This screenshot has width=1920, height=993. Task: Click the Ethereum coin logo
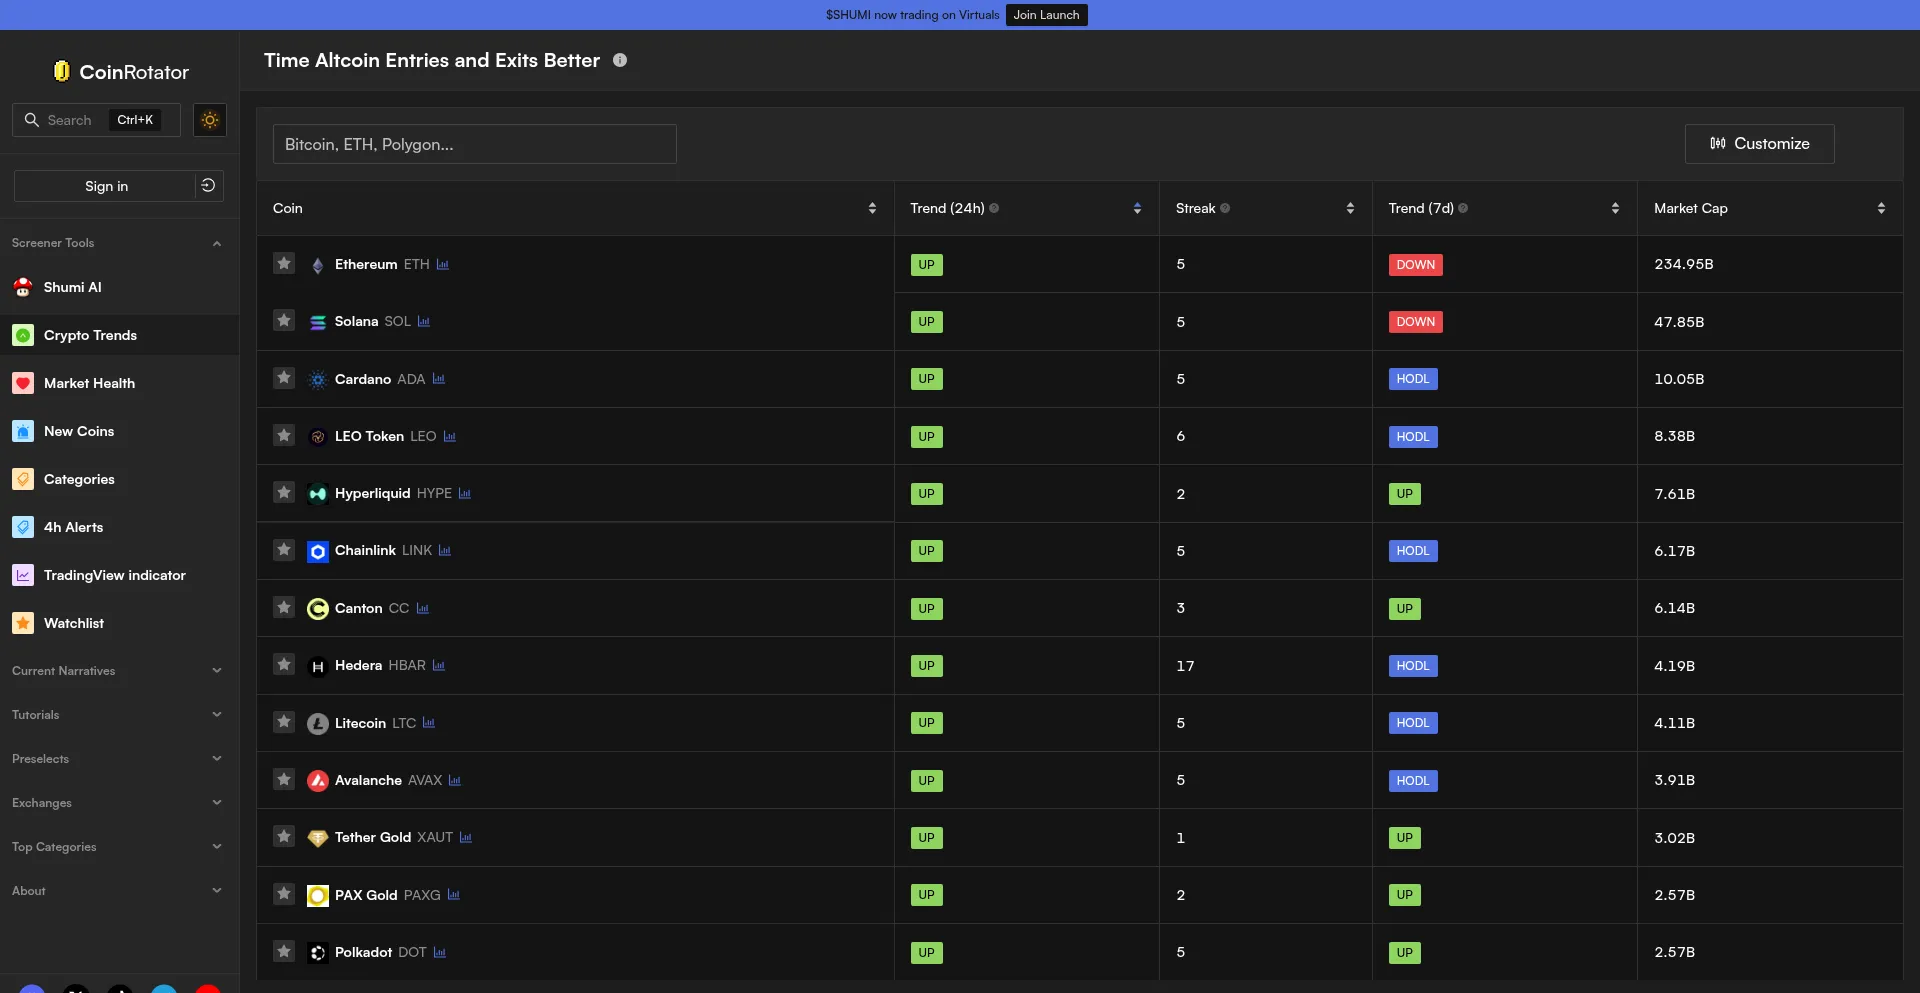318,265
